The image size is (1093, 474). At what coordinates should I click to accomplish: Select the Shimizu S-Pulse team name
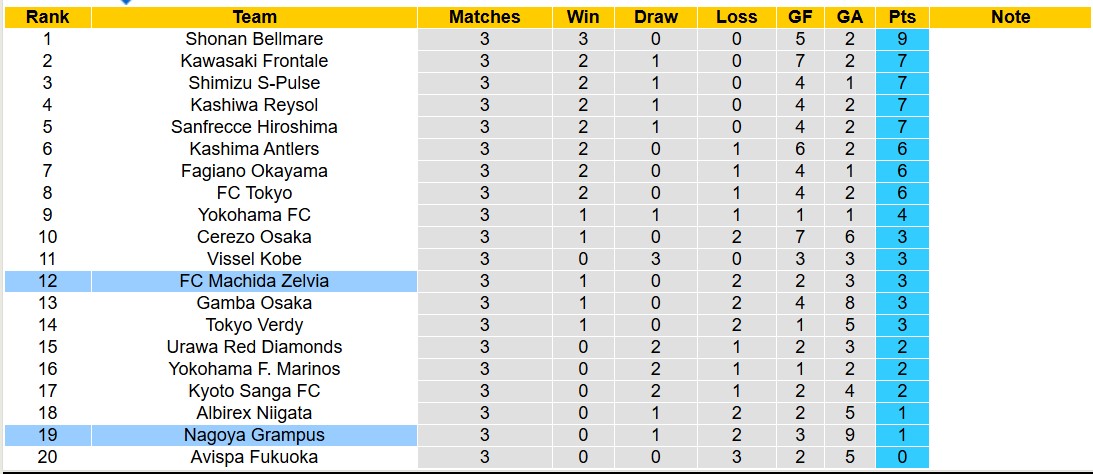tap(254, 83)
